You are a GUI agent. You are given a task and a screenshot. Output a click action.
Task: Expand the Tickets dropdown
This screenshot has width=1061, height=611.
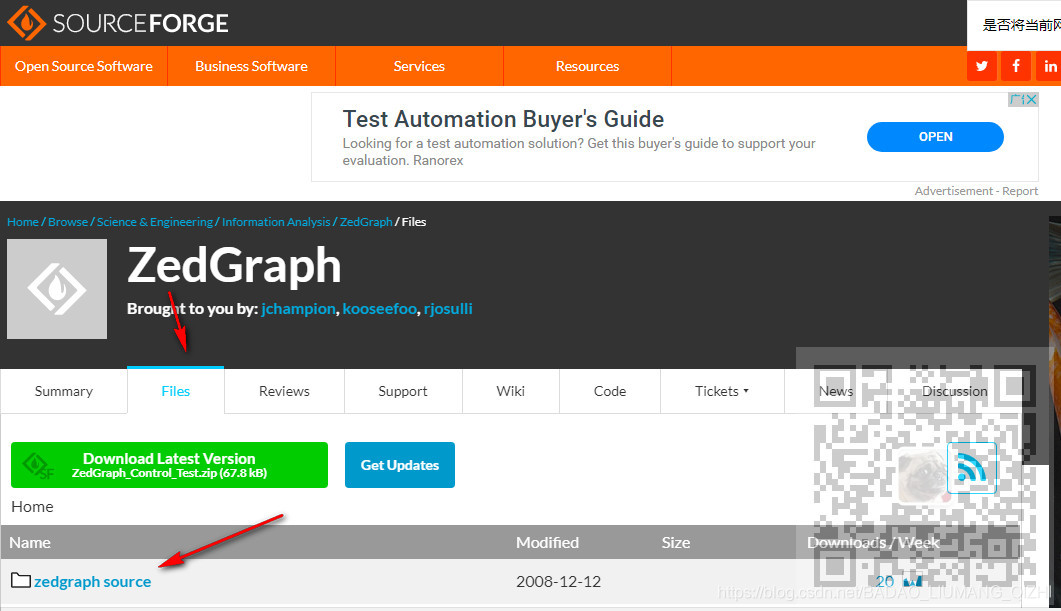click(x=722, y=391)
